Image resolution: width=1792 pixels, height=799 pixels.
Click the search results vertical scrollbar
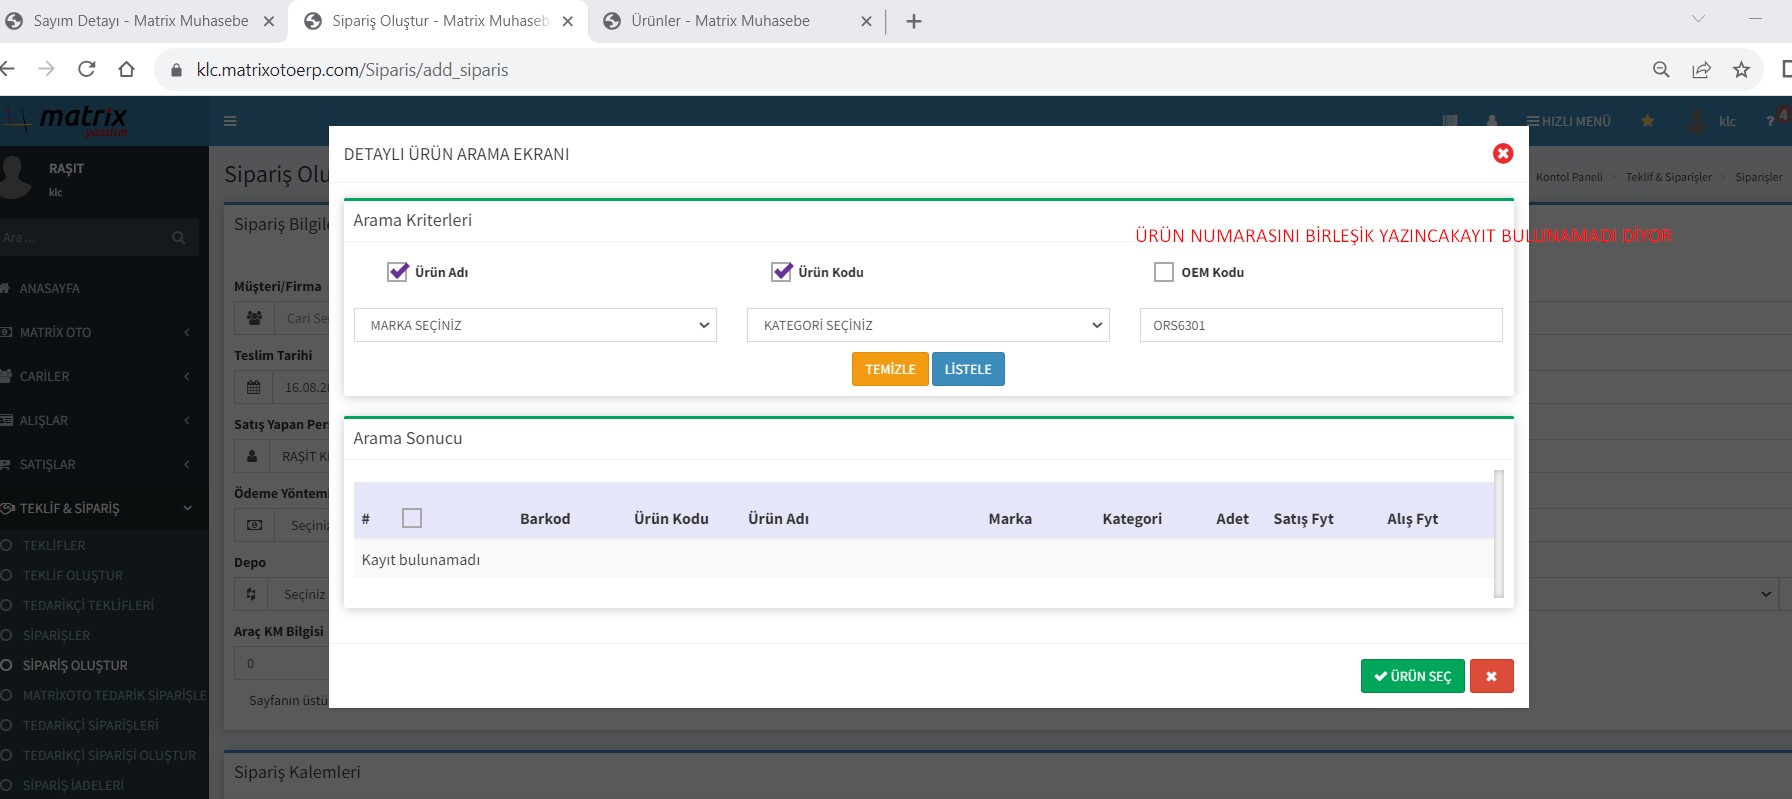[x=1498, y=534]
